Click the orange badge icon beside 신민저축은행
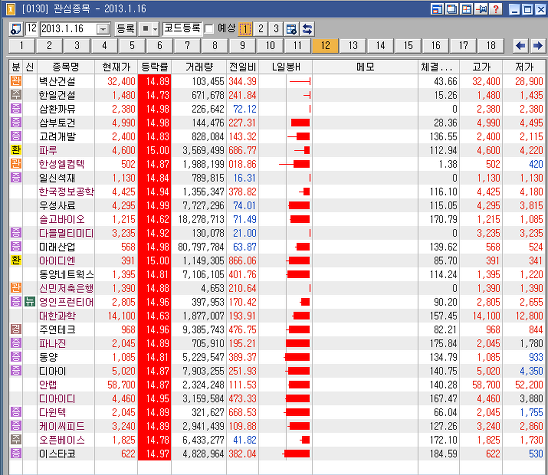 click(16, 288)
